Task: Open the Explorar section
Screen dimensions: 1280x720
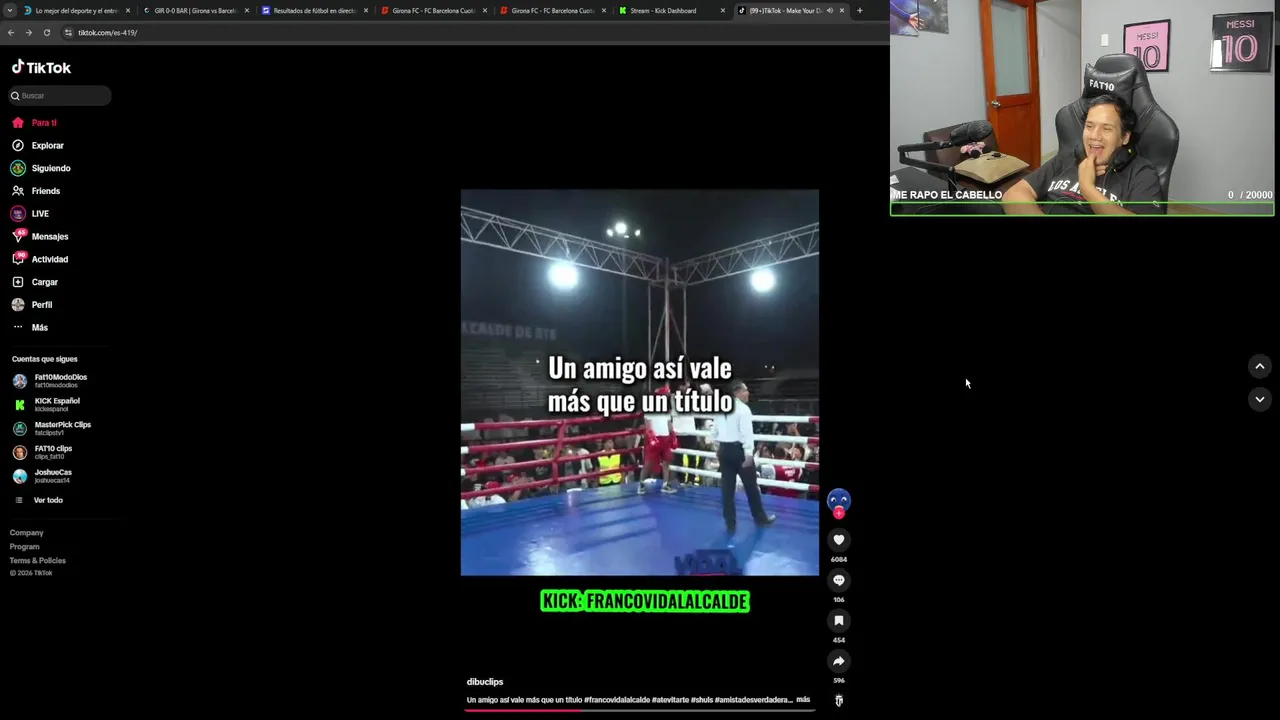Action: pyautogui.click(x=47, y=146)
